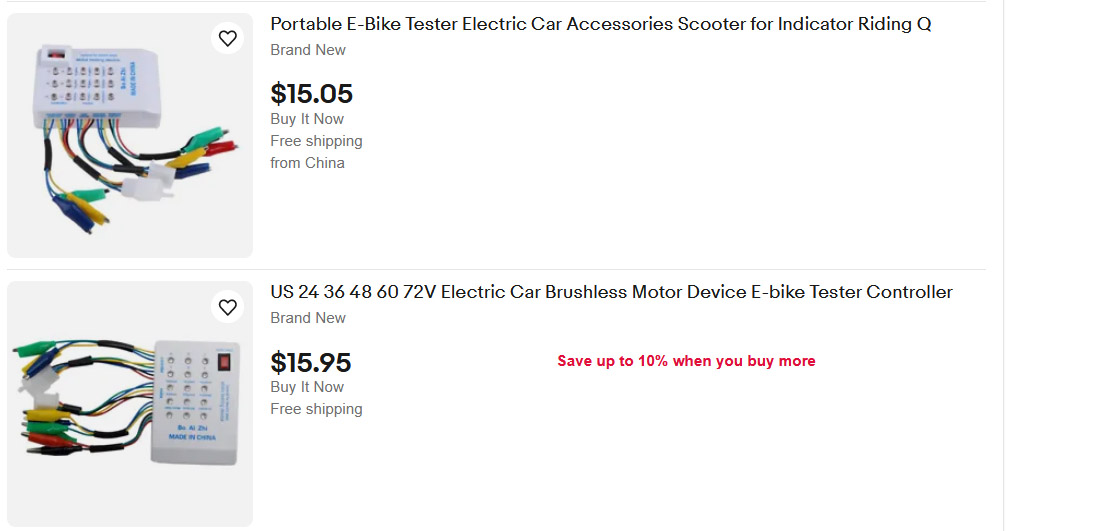Click the $15.95 price
Viewport: 1113px width, 531px height.
click(311, 362)
